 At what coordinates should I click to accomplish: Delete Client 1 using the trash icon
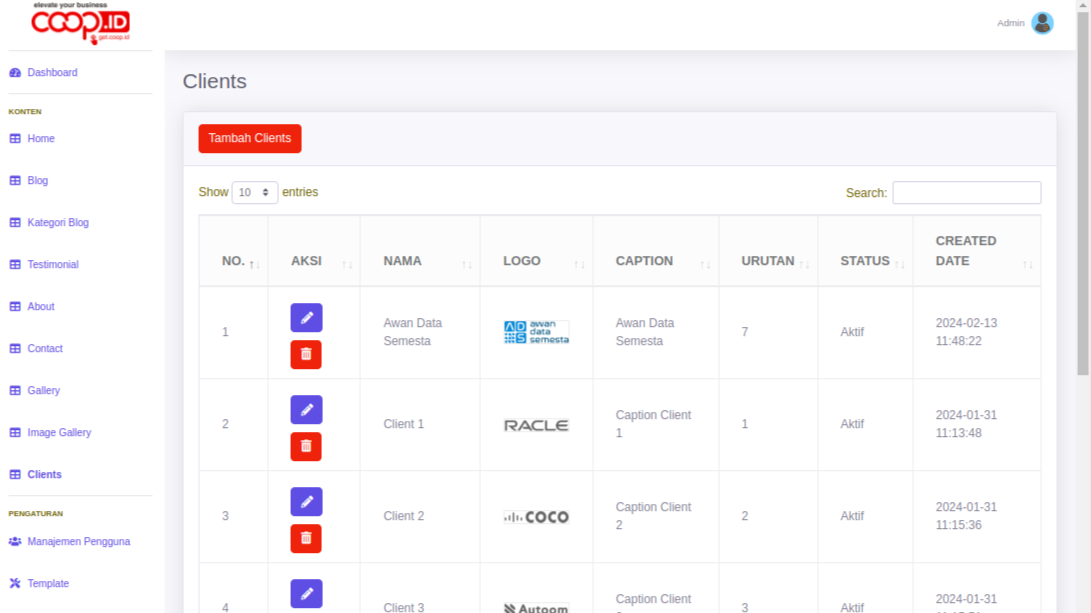[x=306, y=446]
